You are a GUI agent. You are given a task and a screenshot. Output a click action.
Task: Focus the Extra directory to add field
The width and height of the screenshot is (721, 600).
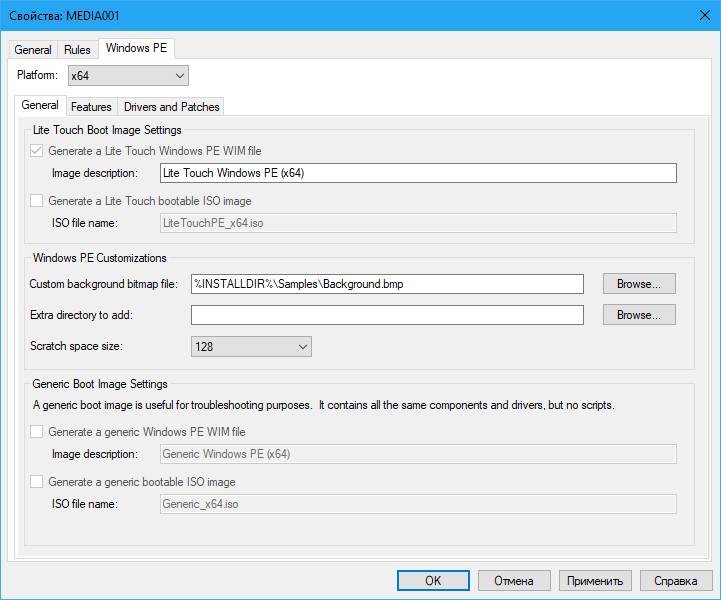[x=386, y=315]
